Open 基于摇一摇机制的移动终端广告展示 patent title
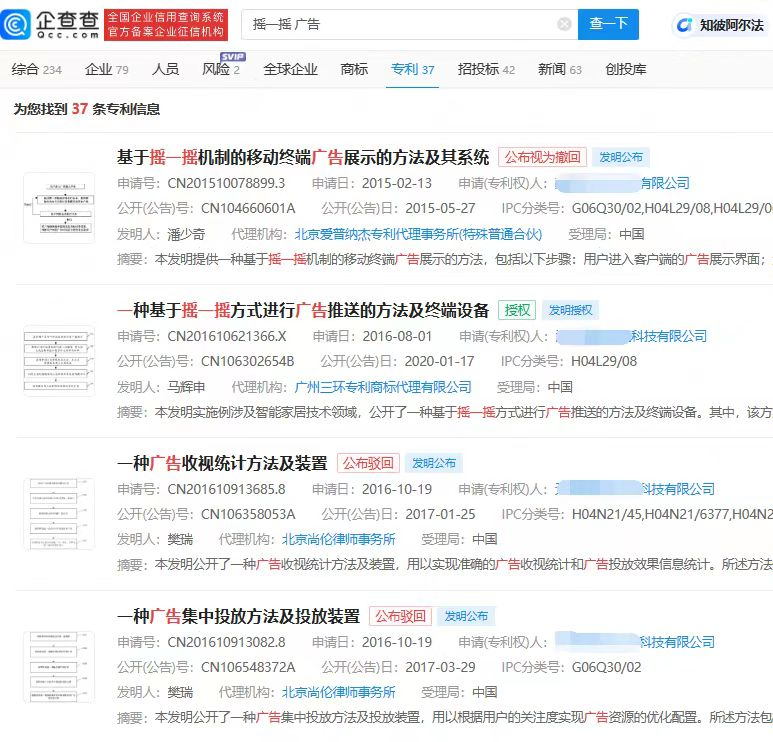 [303, 157]
